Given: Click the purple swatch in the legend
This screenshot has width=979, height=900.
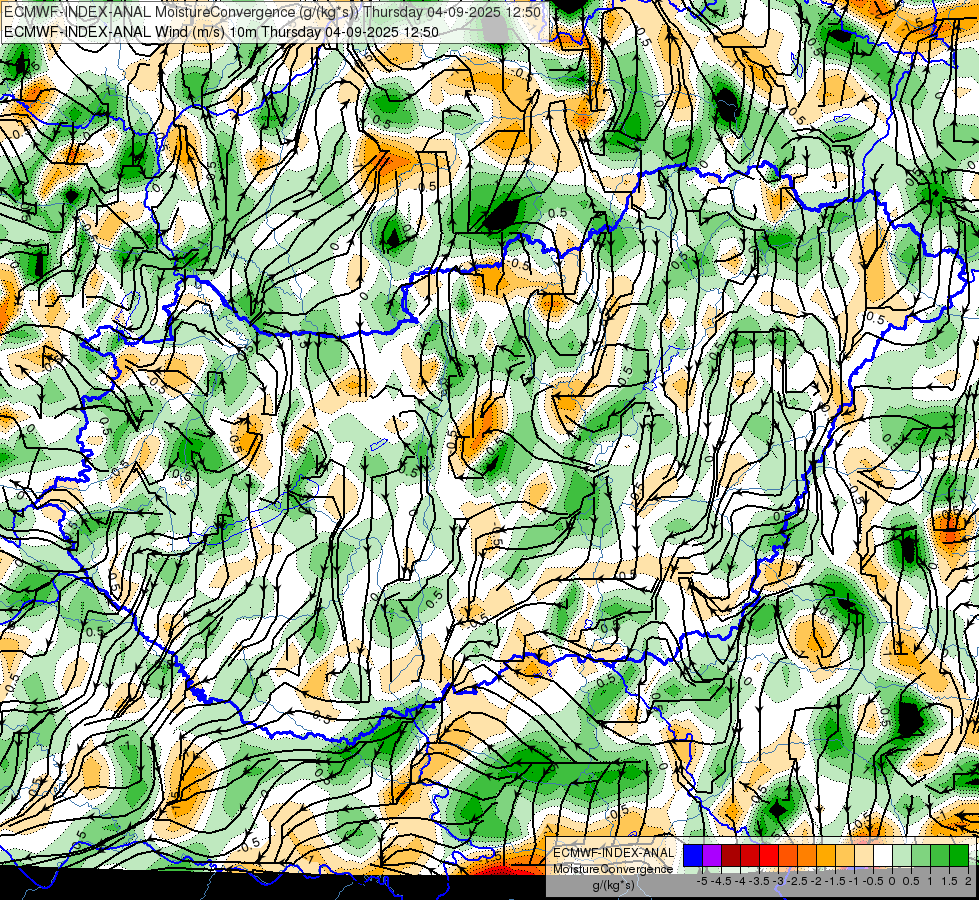Looking at the screenshot, I should tap(712, 856).
